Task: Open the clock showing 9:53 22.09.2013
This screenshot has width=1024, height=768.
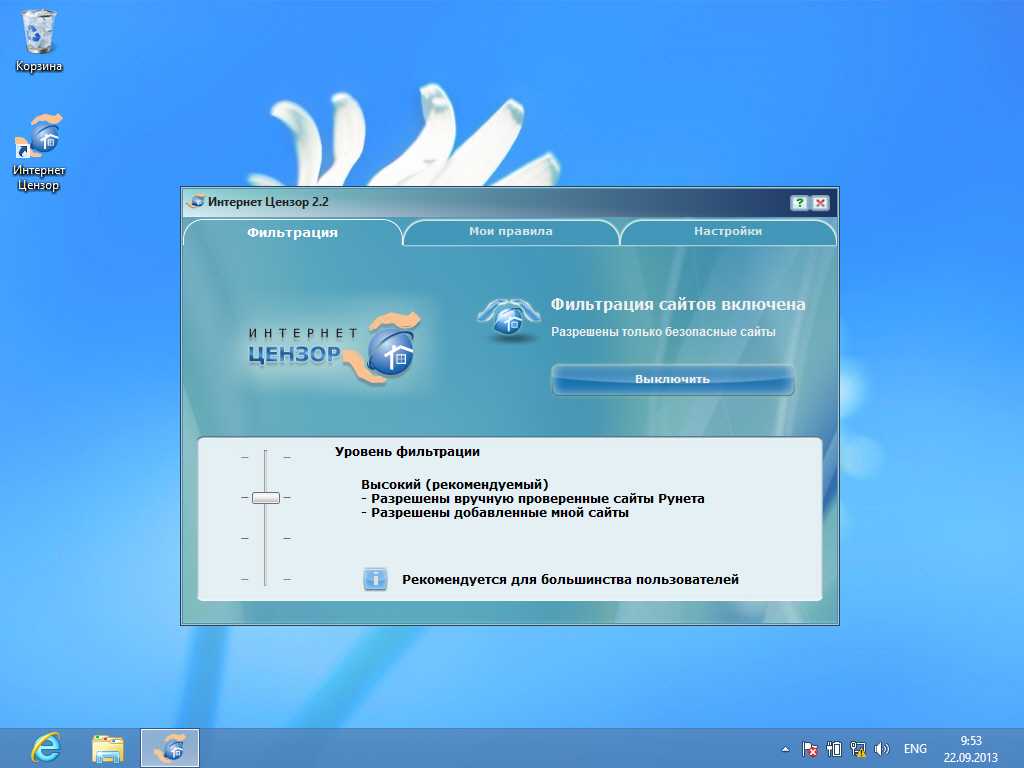Action: click(x=970, y=749)
